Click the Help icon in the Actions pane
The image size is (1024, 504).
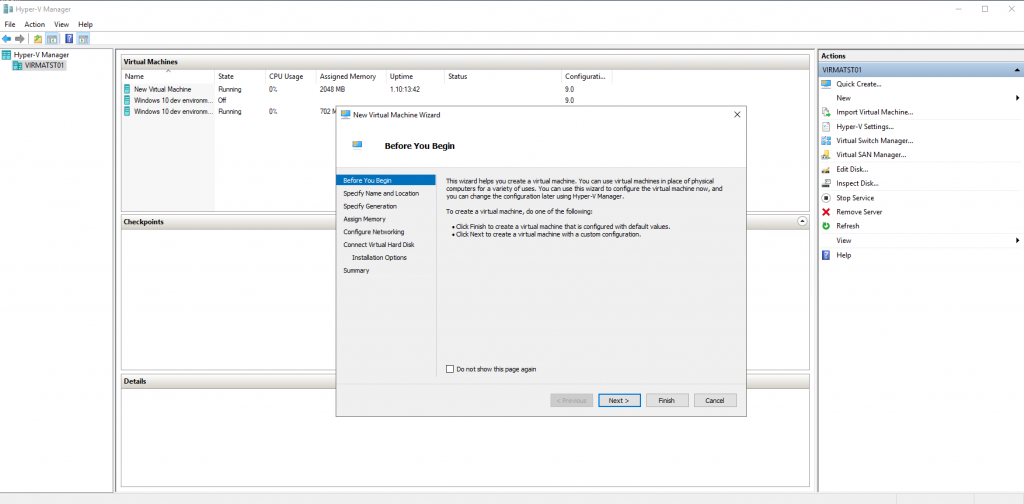click(826, 255)
